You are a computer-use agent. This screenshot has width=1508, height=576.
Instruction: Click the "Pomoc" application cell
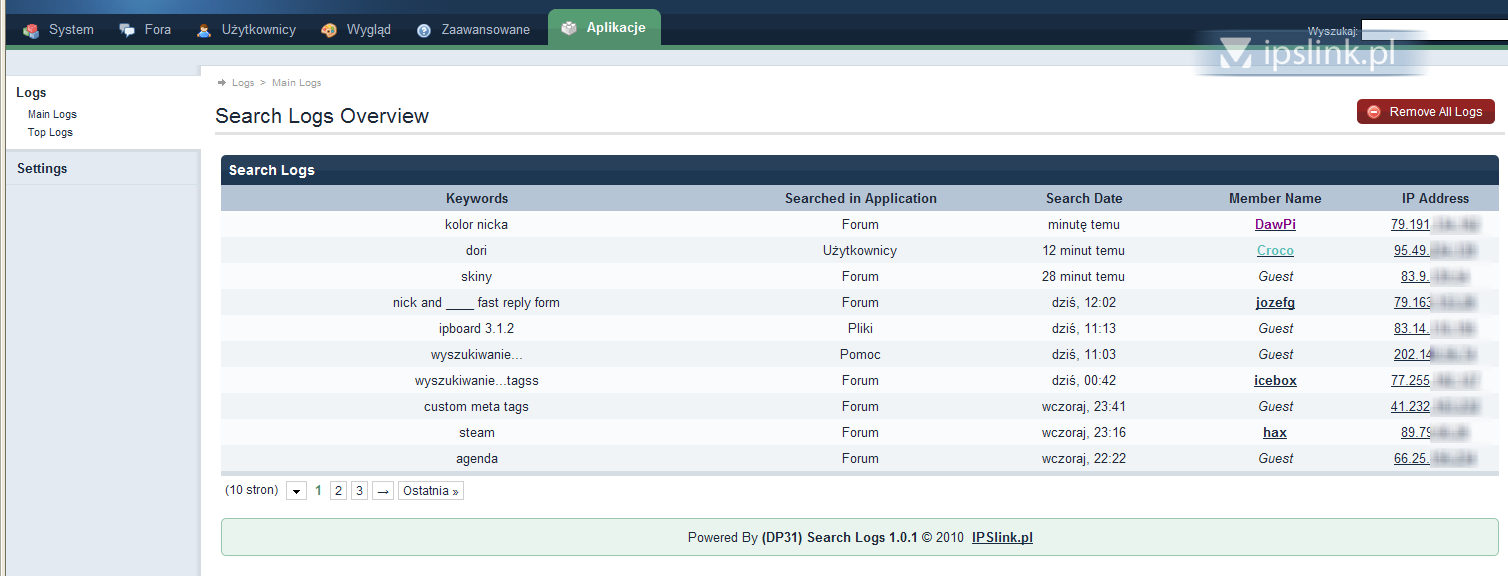pyautogui.click(x=860, y=355)
